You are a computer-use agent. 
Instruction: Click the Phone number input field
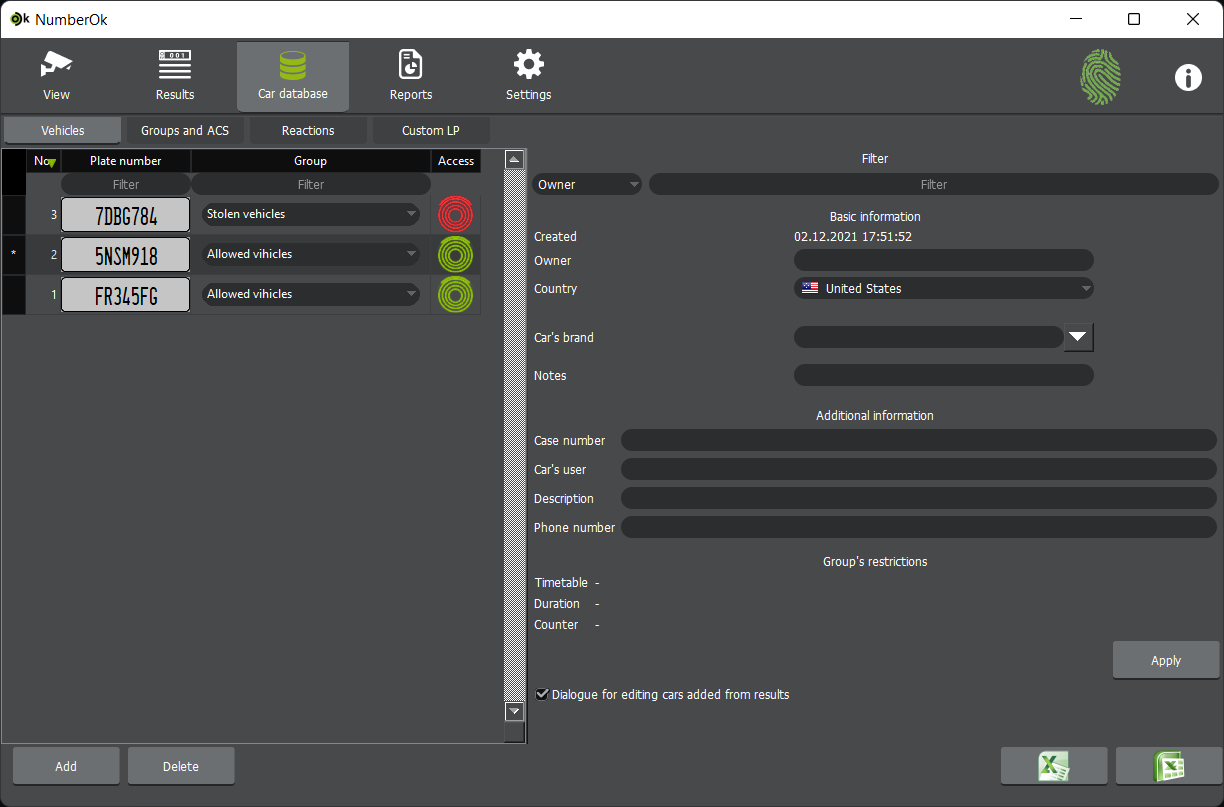[x=919, y=527]
